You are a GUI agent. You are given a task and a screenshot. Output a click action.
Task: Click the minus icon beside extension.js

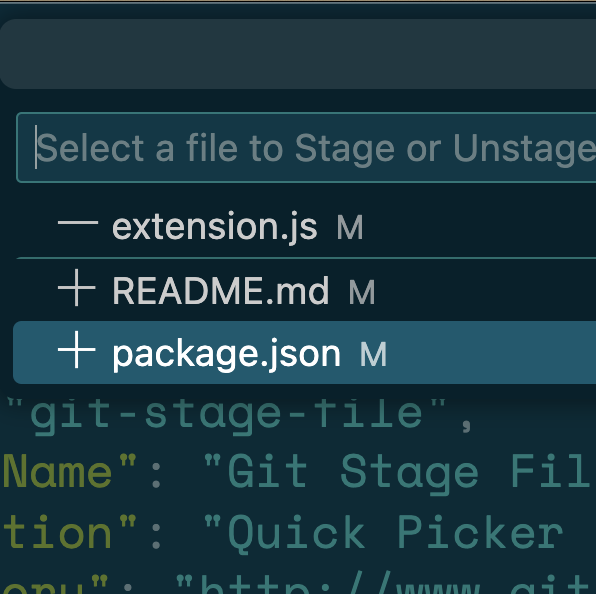(x=78, y=223)
